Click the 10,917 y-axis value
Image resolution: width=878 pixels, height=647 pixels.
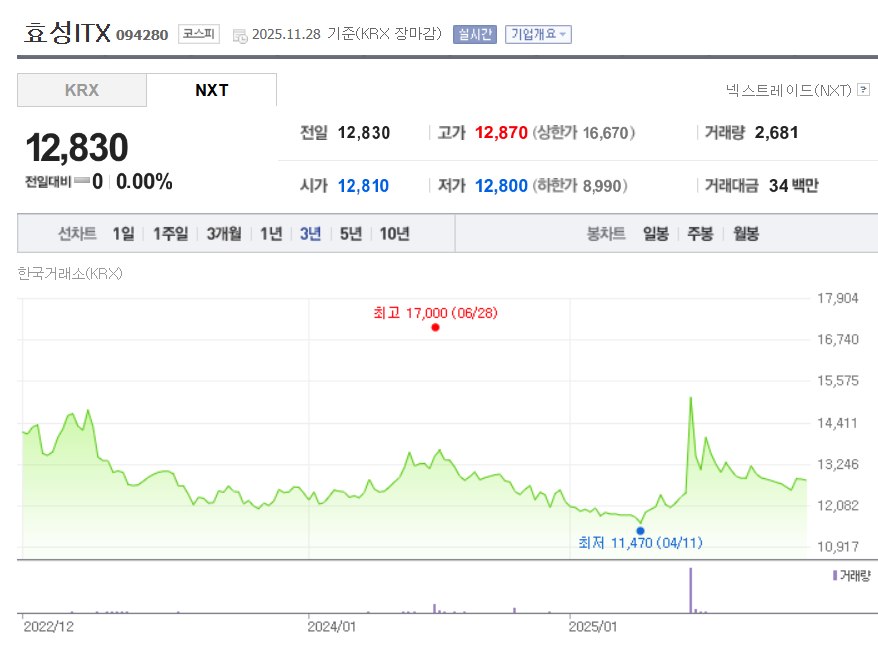point(838,547)
